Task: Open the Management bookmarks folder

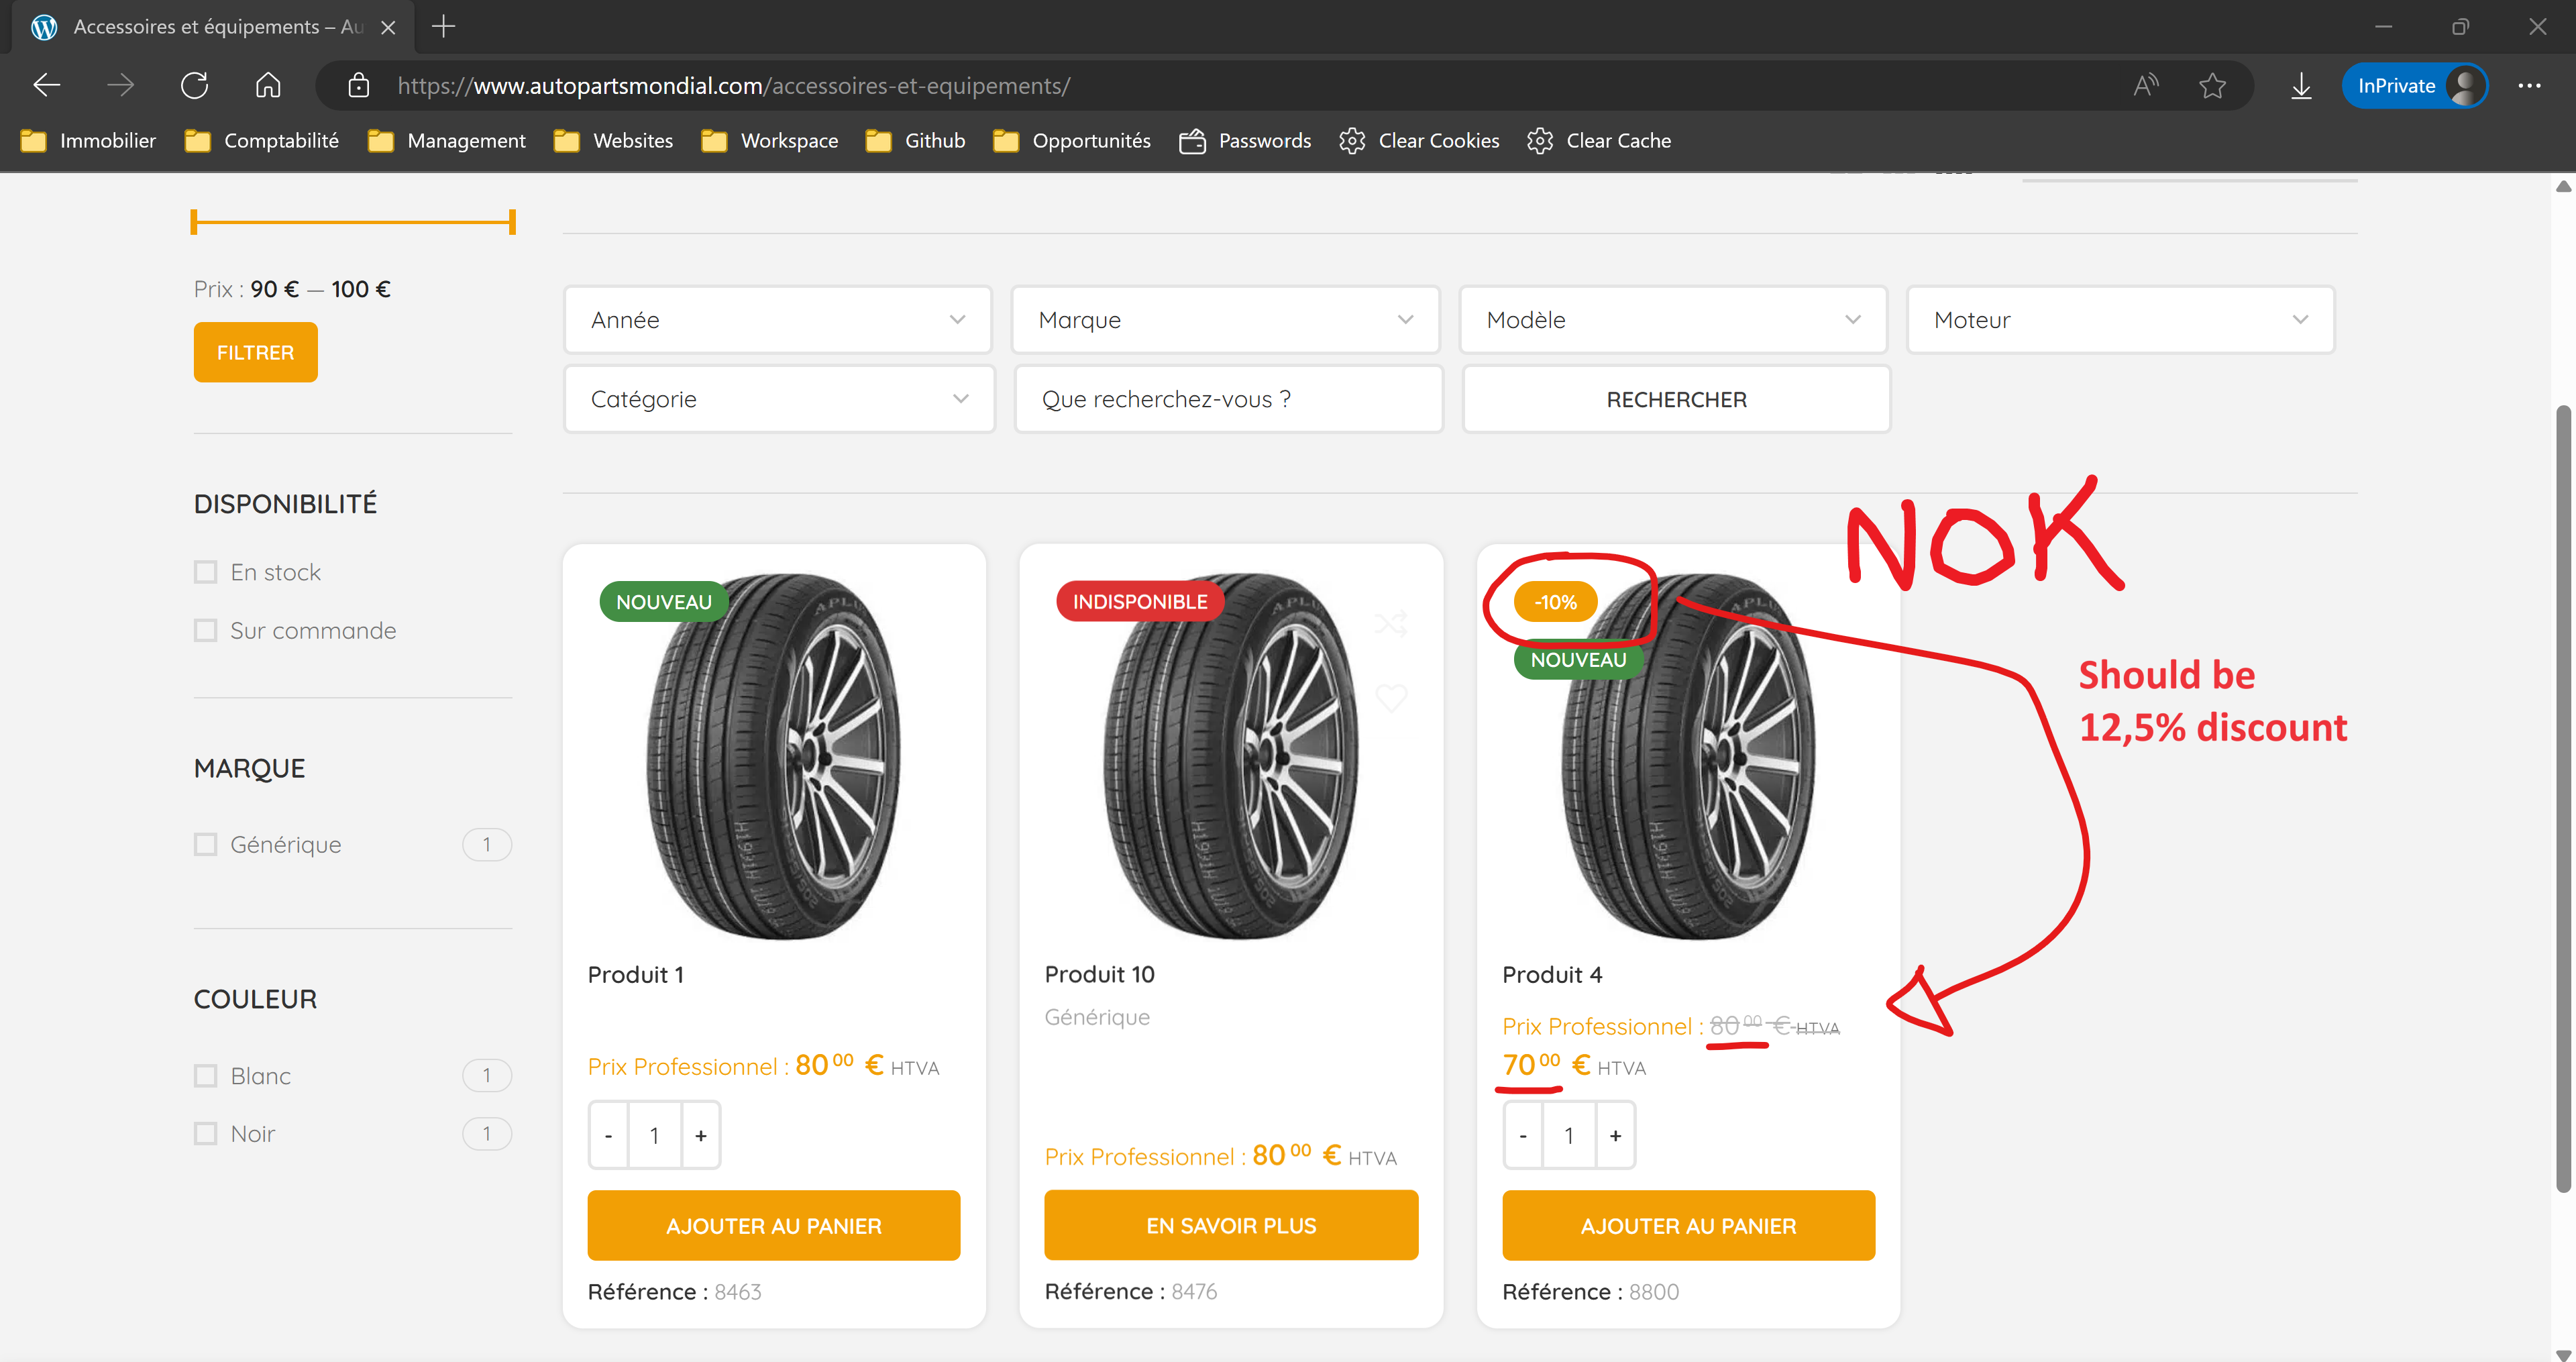Action: tap(446, 141)
